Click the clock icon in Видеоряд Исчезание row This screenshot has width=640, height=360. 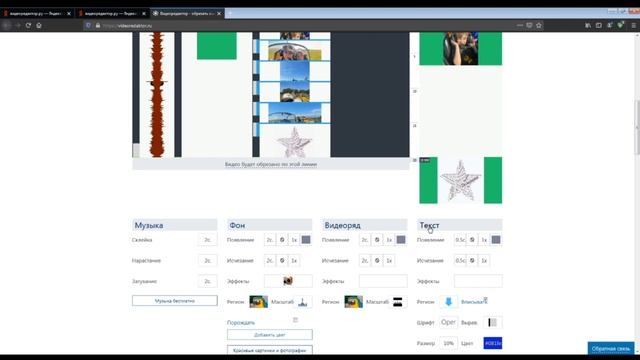pyautogui.click(x=377, y=260)
